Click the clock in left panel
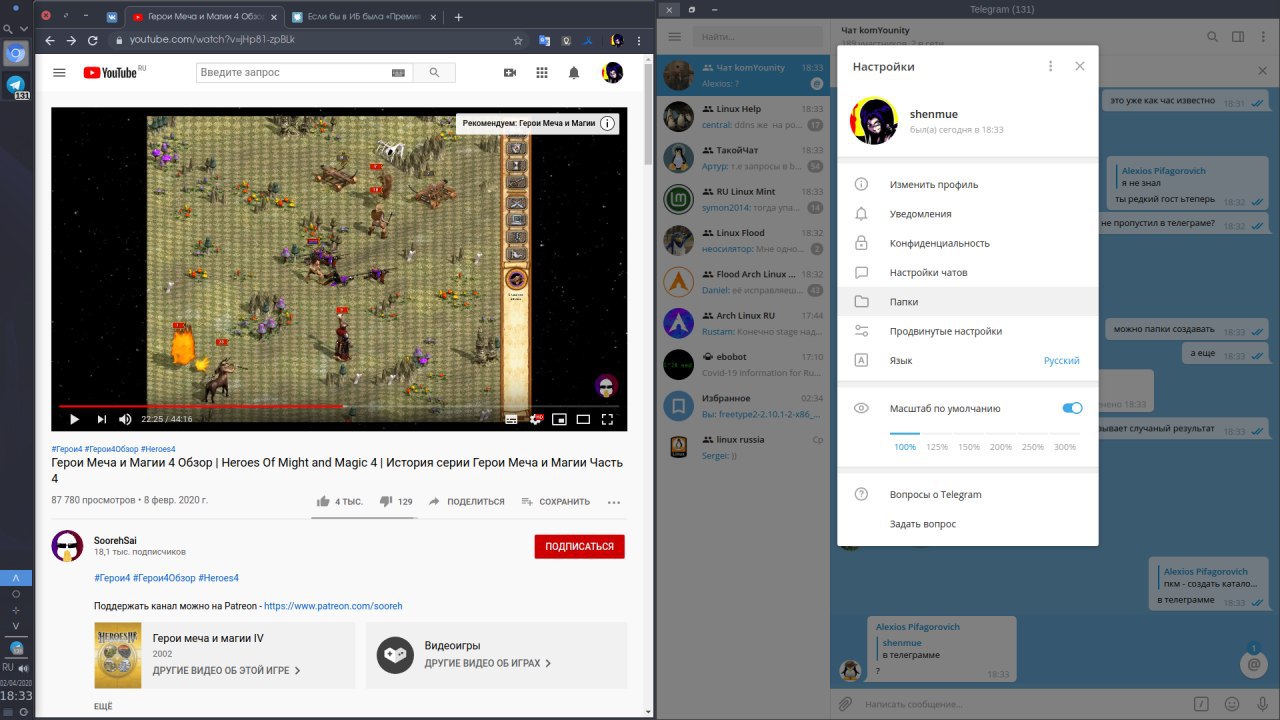The height and width of the screenshot is (720, 1280). [x=16, y=695]
